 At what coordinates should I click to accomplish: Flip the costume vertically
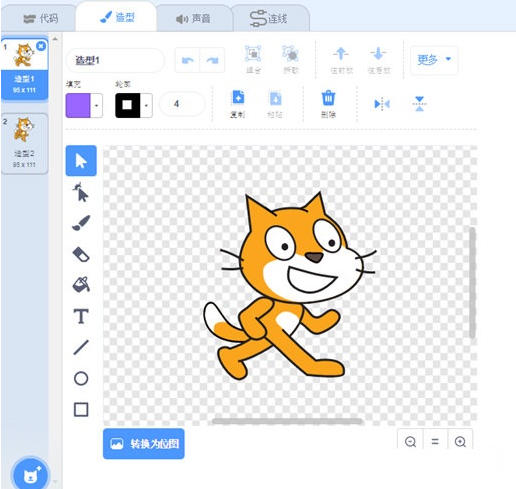click(x=419, y=104)
